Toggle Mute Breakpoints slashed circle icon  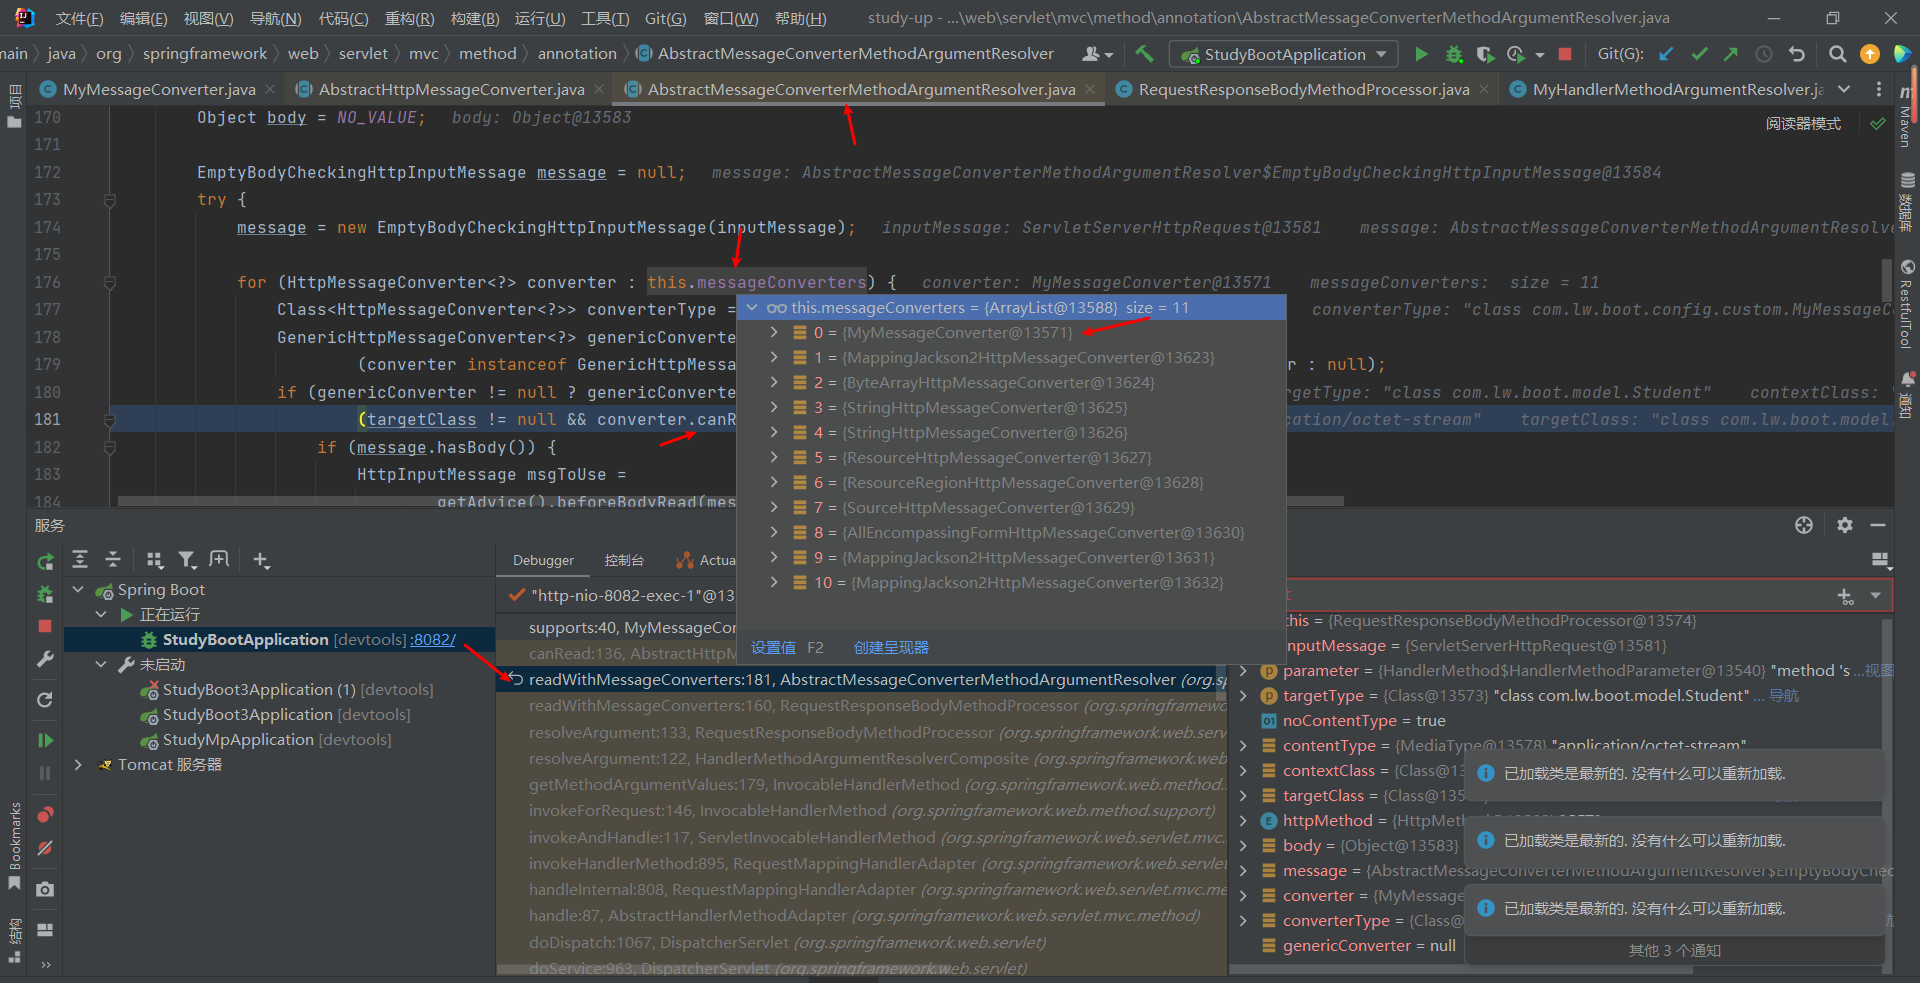(x=45, y=848)
